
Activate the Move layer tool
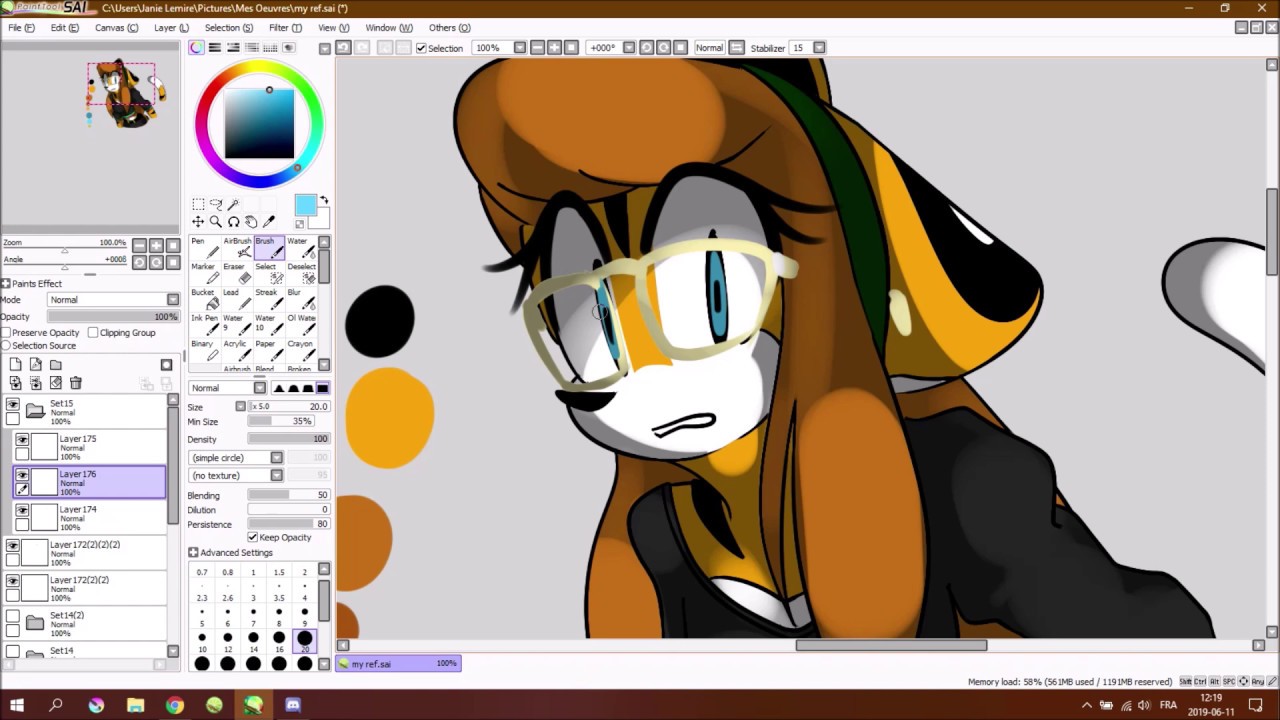coord(198,222)
